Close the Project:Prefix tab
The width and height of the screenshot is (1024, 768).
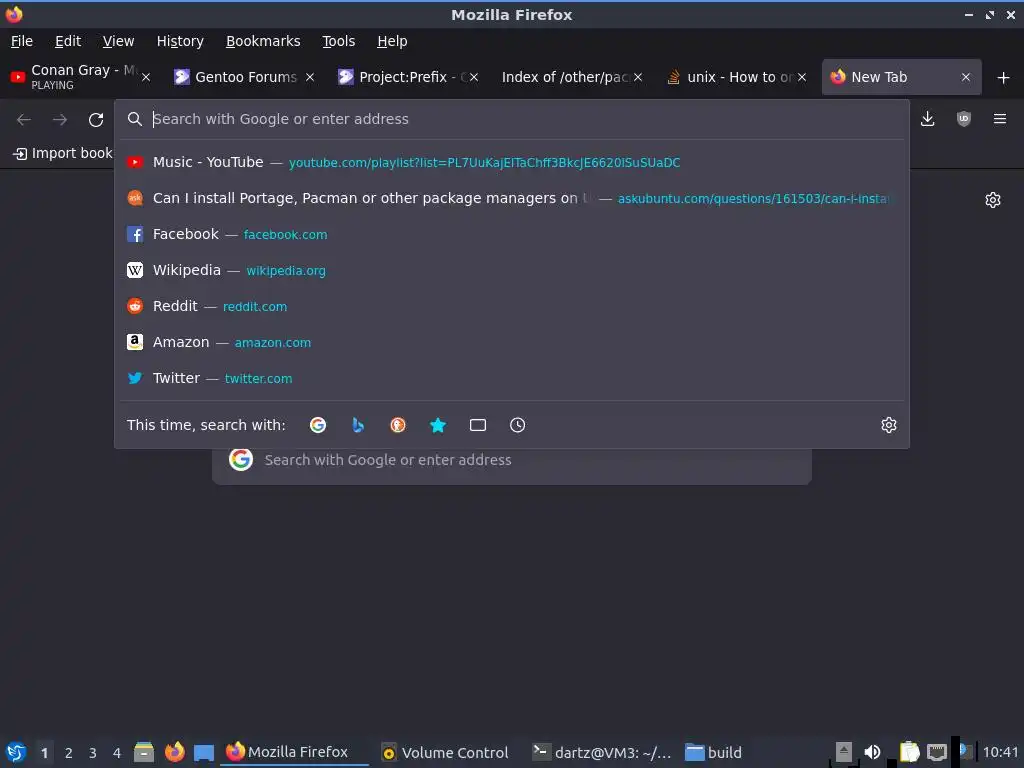point(474,77)
